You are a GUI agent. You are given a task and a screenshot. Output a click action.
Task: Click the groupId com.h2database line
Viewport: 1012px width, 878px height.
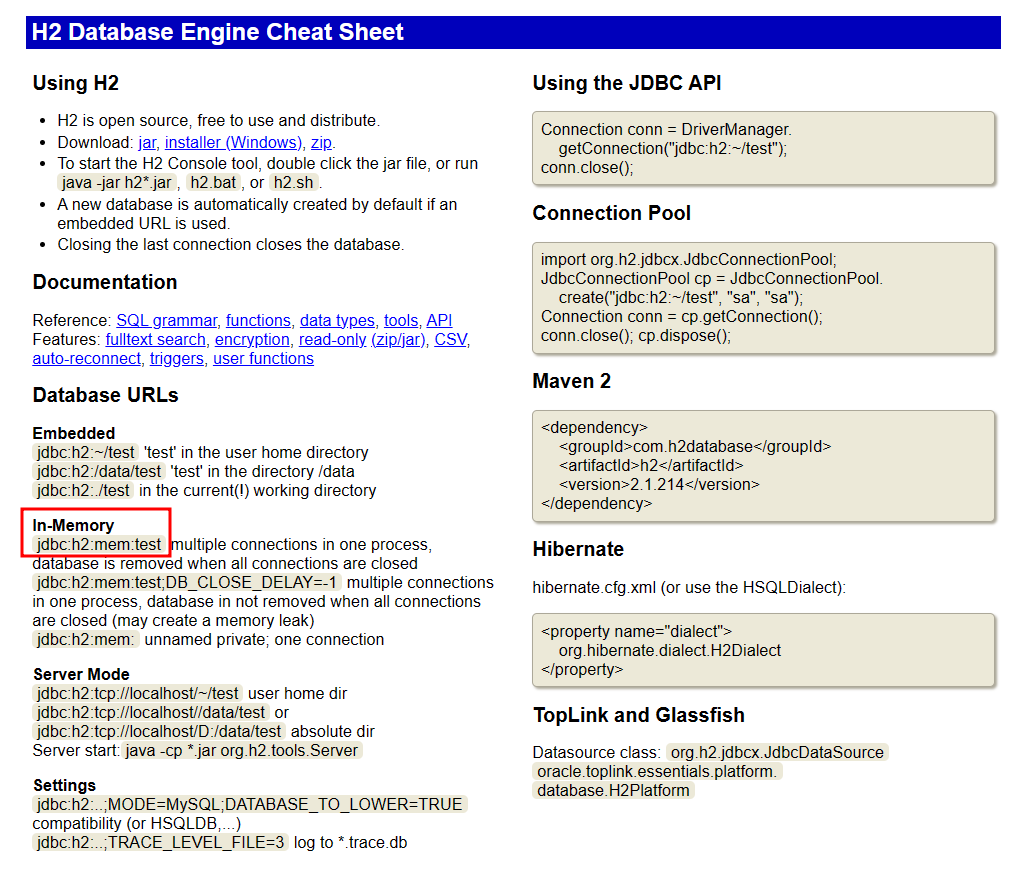click(x=694, y=447)
